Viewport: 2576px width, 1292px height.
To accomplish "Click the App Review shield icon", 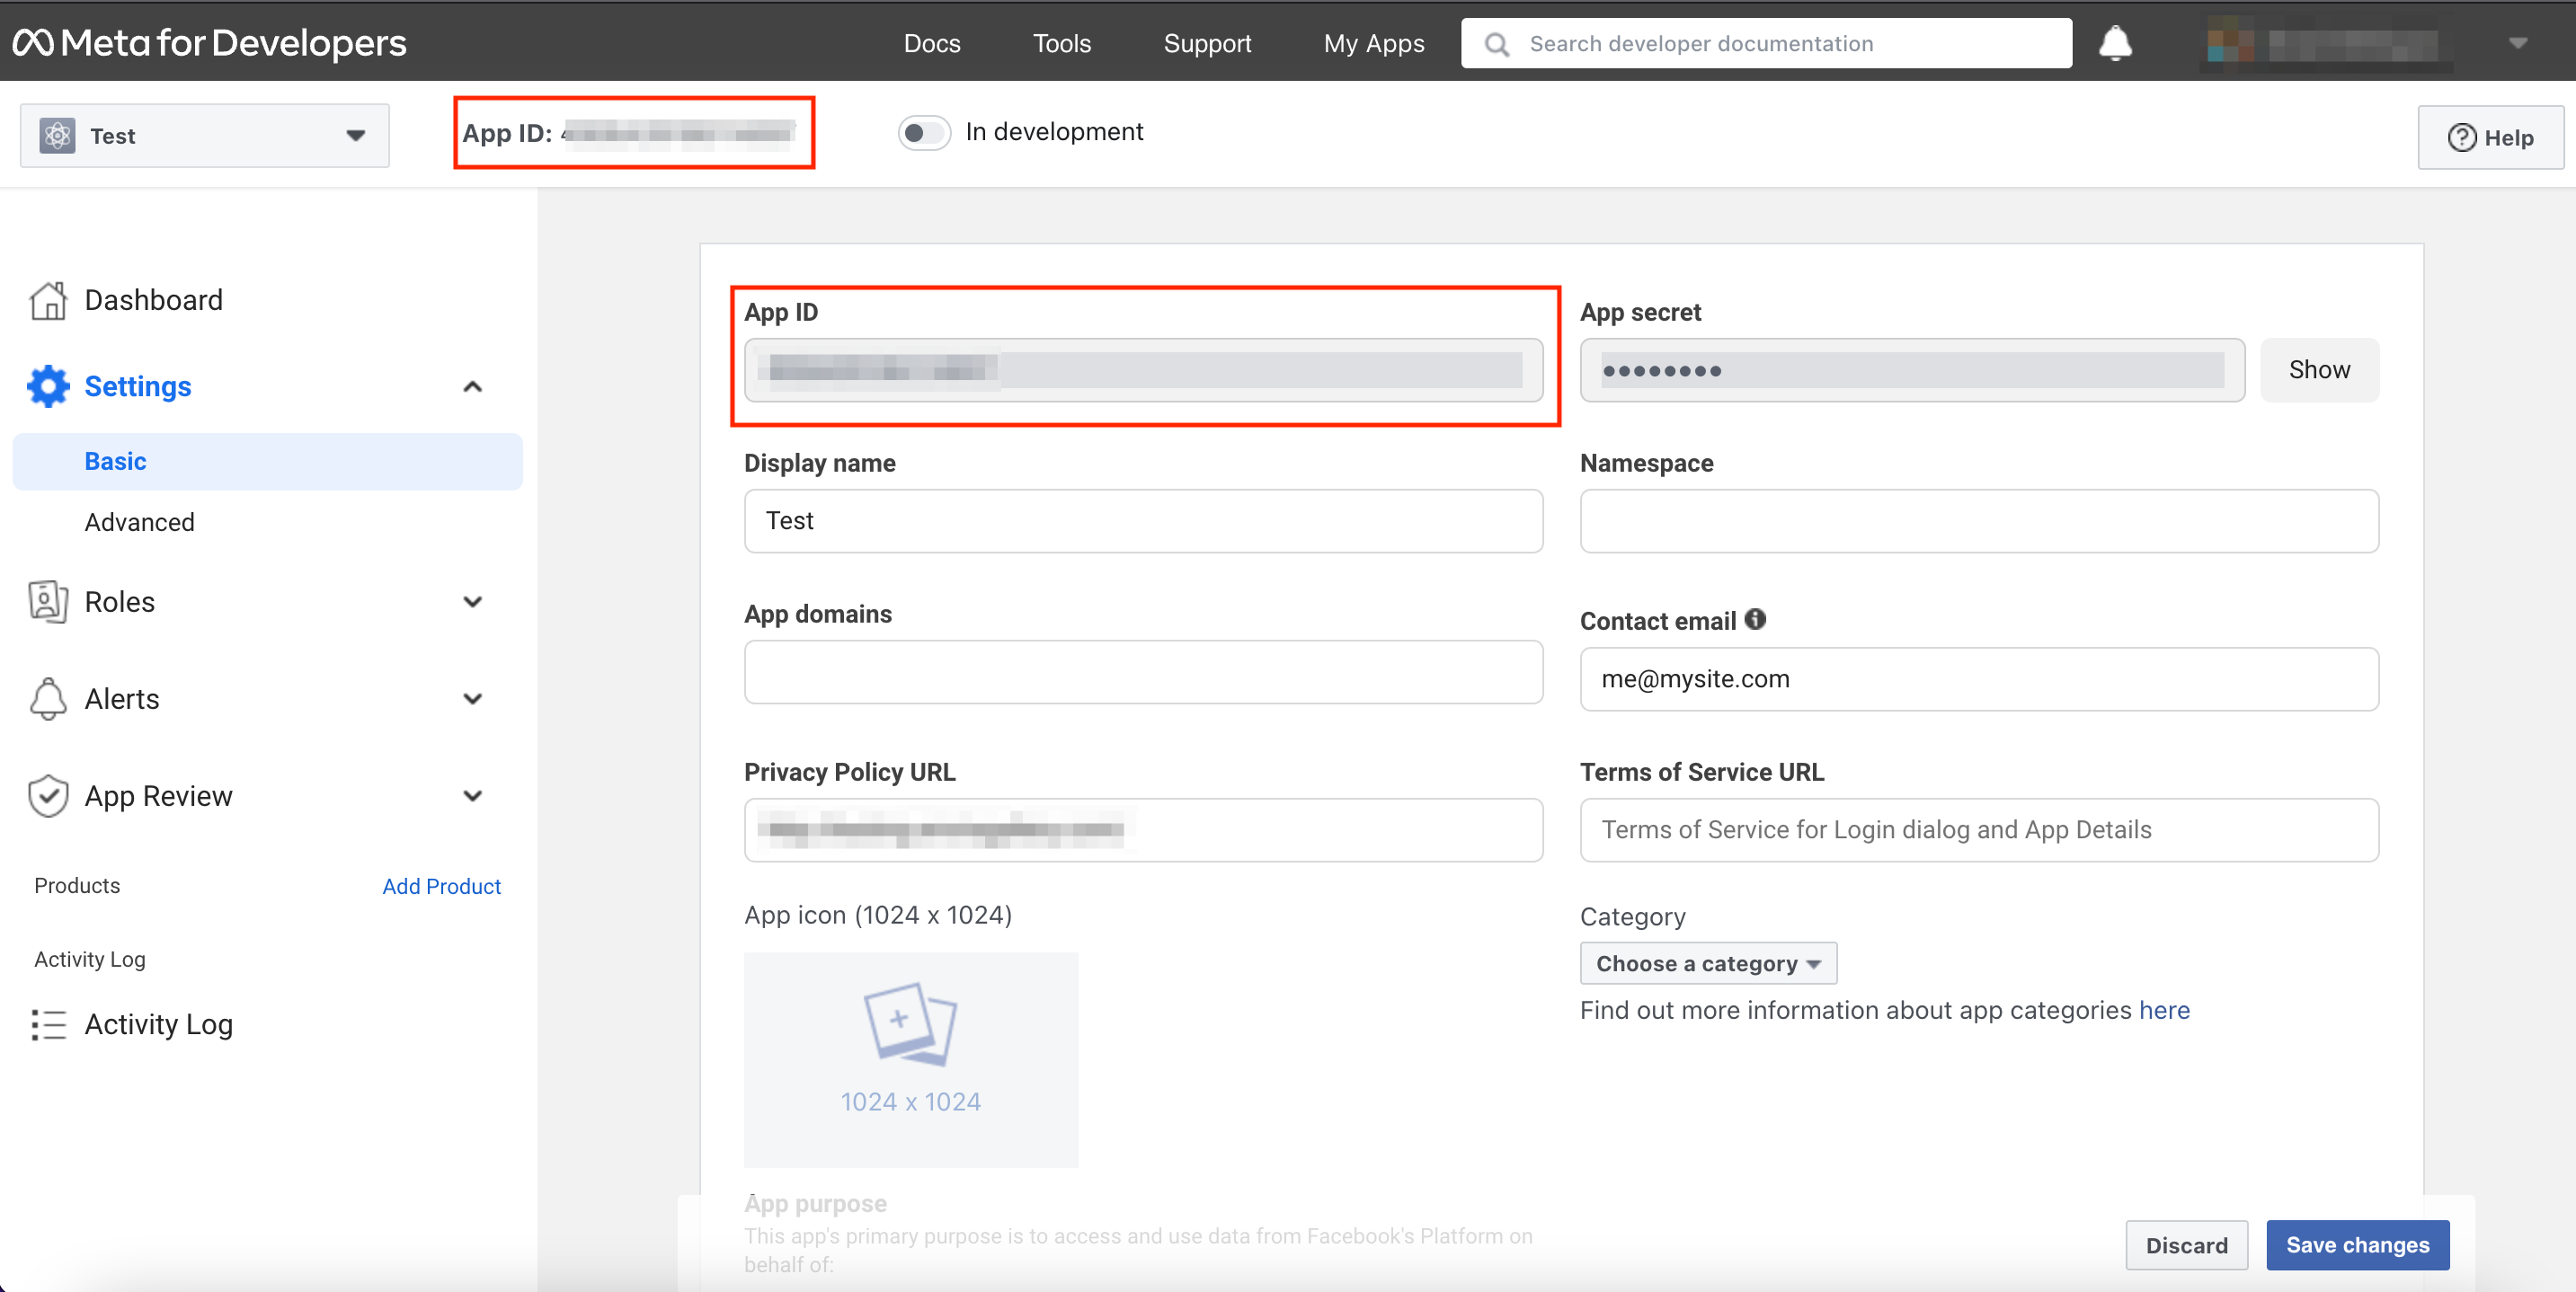I will coord(47,796).
